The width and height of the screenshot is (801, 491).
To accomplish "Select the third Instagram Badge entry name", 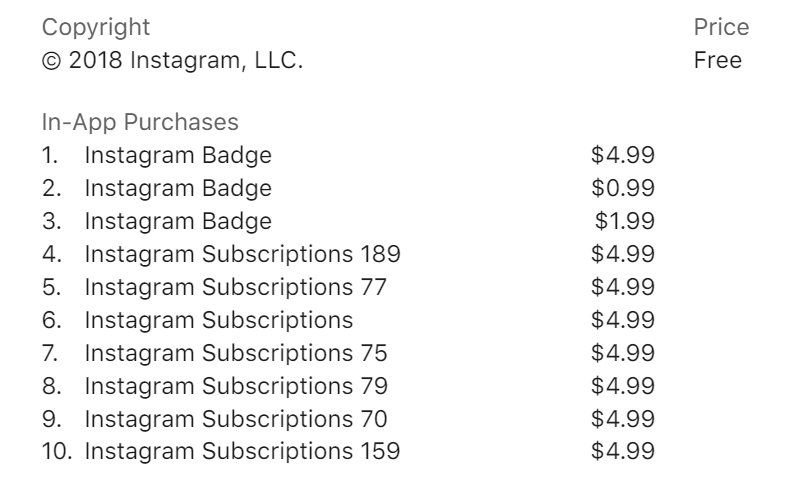I will (x=178, y=221).
